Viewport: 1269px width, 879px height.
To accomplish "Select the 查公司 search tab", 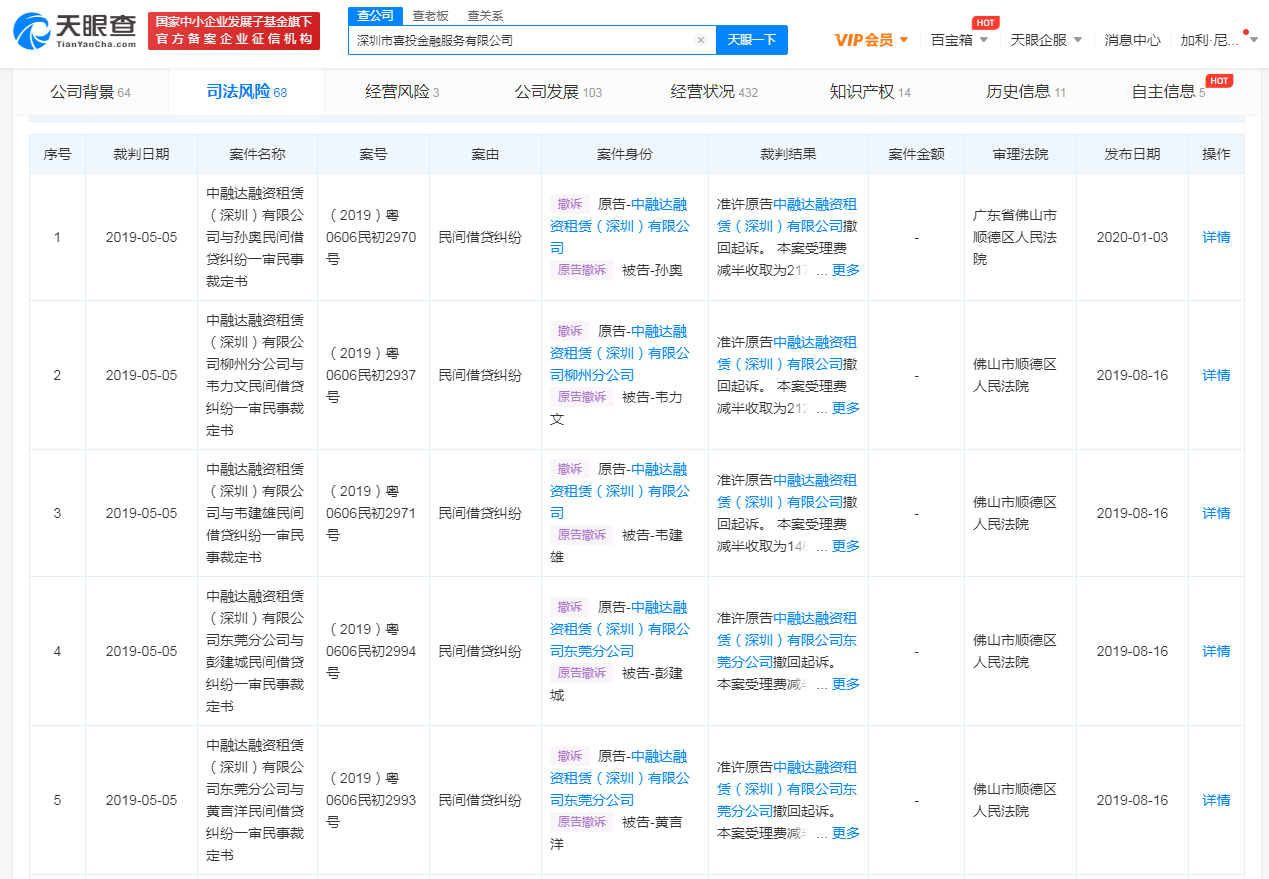I will pos(376,16).
